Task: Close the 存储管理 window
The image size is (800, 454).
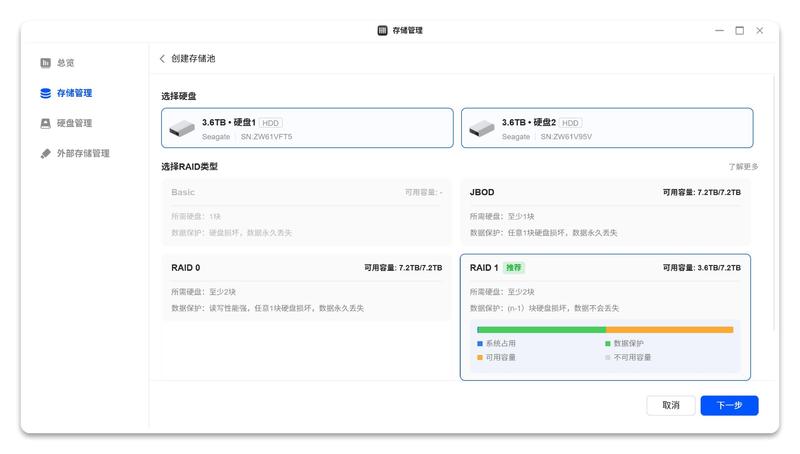Action: [760, 31]
